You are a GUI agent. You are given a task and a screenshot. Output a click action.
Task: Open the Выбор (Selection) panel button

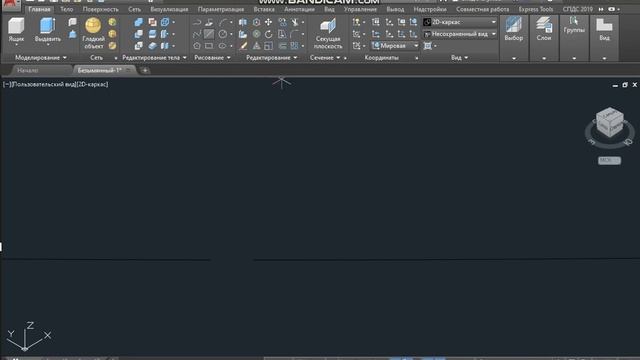(x=514, y=29)
